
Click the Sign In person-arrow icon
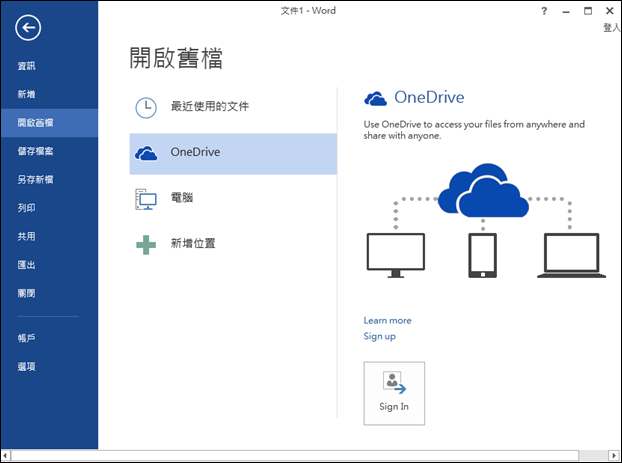click(x=394, y=383)
